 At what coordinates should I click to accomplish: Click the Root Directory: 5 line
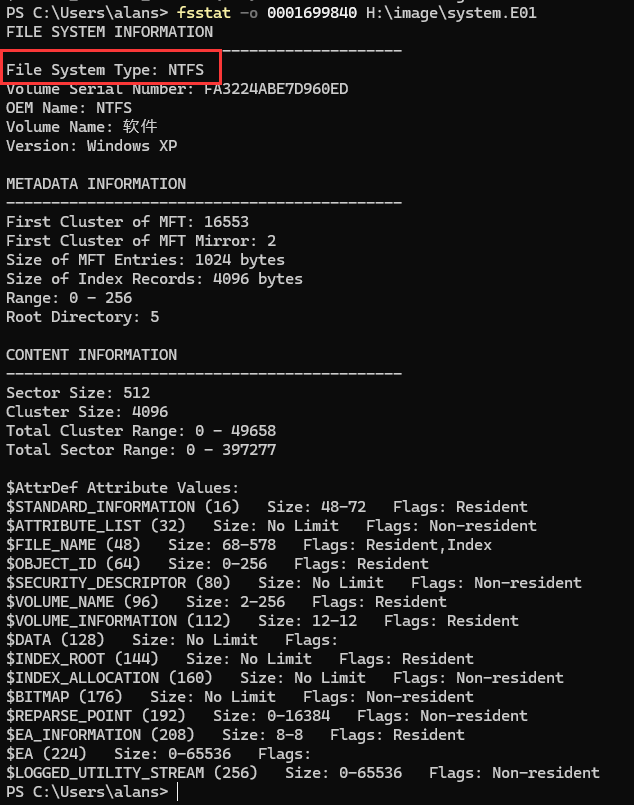(x=82, y=317)
